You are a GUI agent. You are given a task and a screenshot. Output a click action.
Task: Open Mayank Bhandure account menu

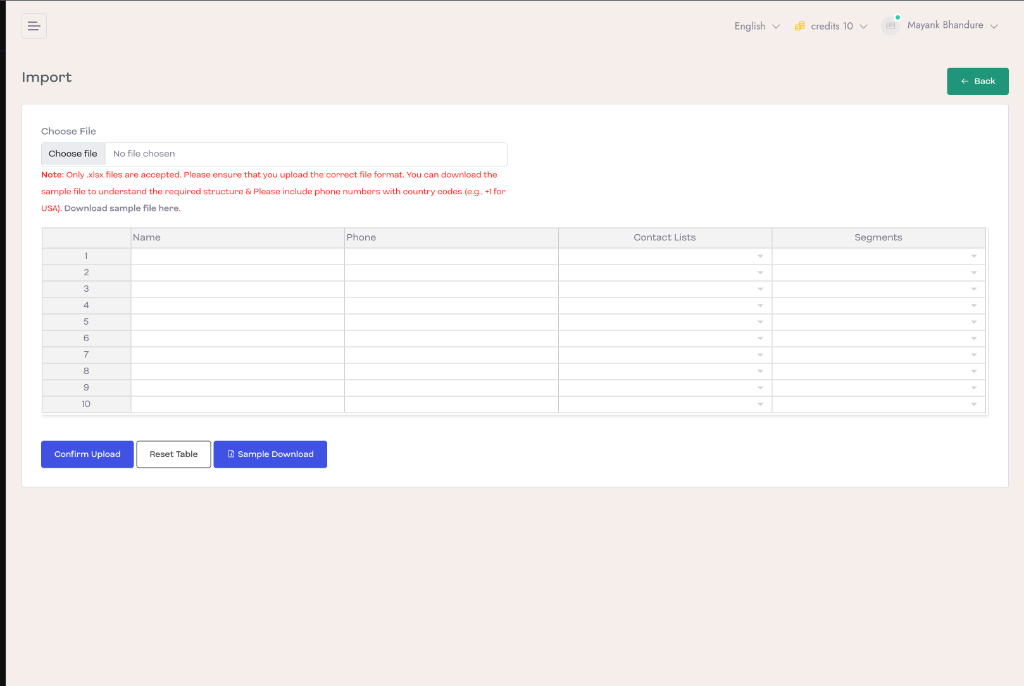point(952,25)
